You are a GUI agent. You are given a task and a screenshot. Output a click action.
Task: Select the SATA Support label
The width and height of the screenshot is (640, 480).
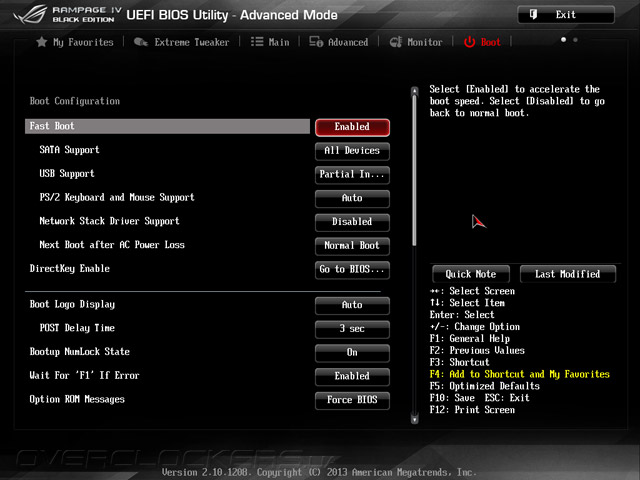click(69, 150)
